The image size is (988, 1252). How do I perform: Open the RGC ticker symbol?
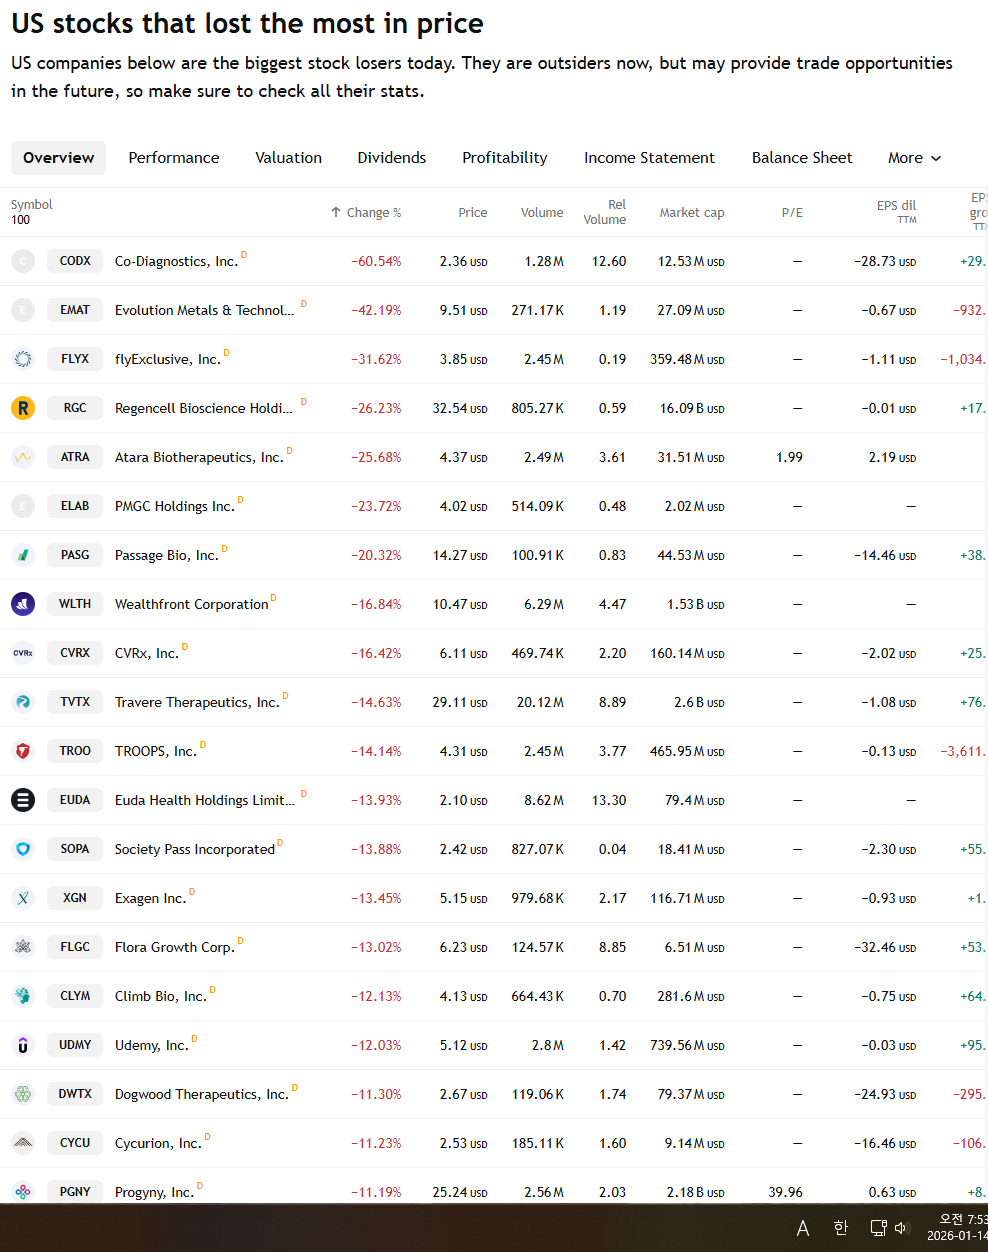pyautogui.click(x=75, y=408)
